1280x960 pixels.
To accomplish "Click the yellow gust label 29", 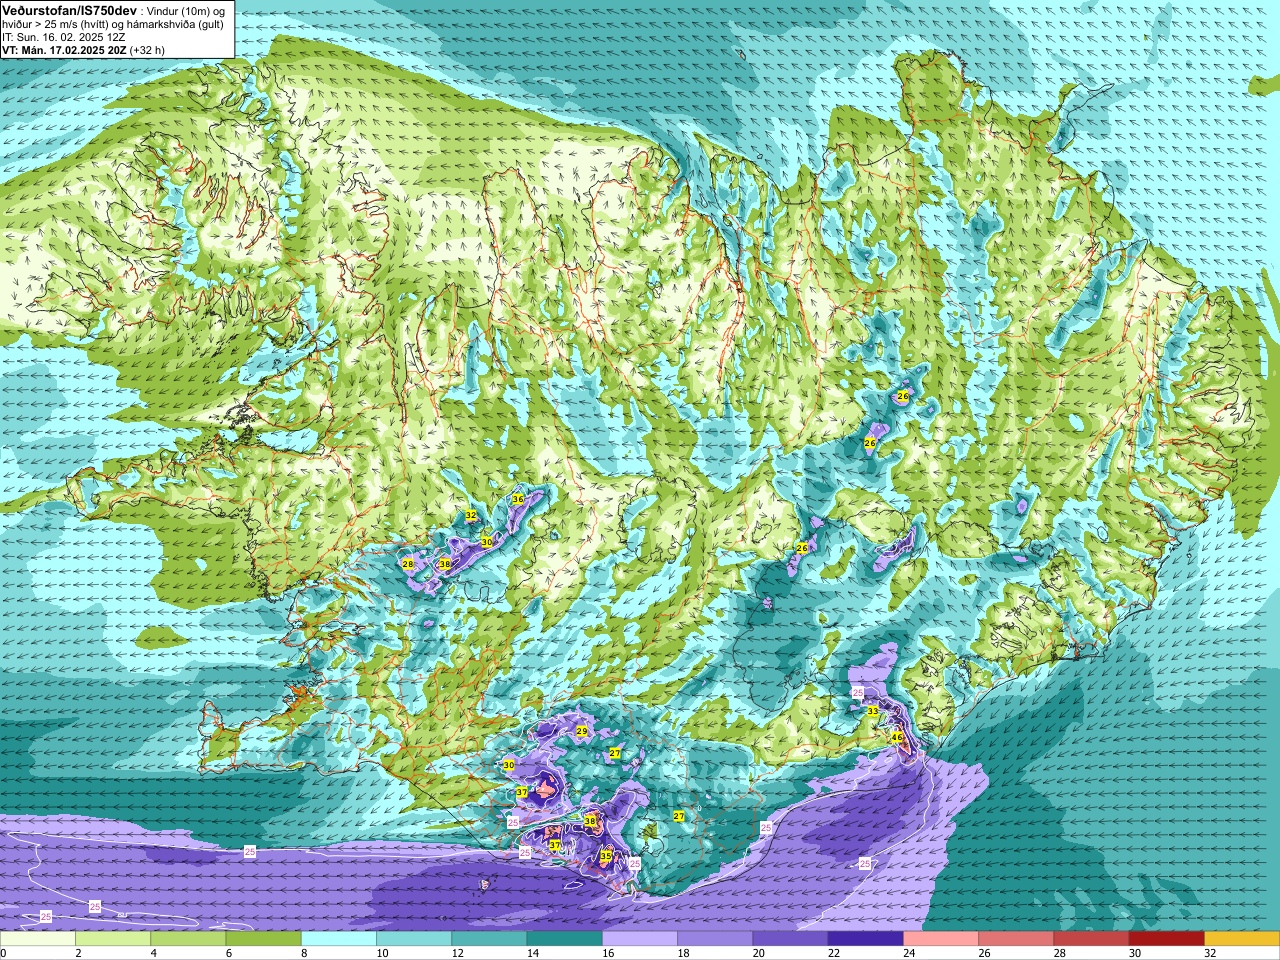I will coord(582,731).
